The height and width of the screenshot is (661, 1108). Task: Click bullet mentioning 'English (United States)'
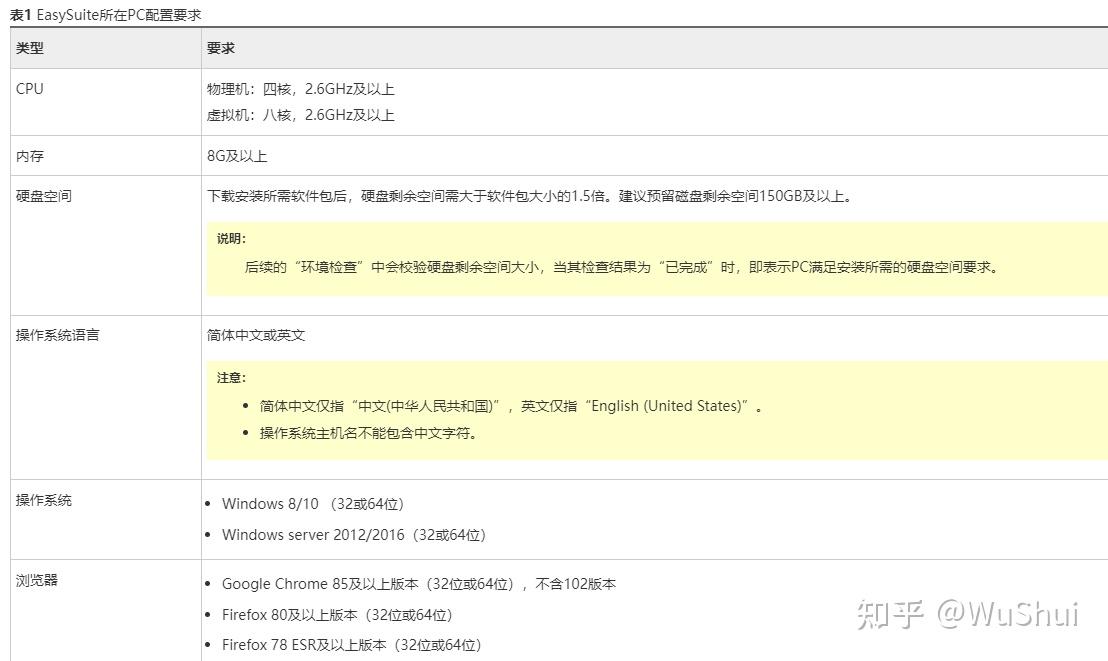tap(510, 406)
